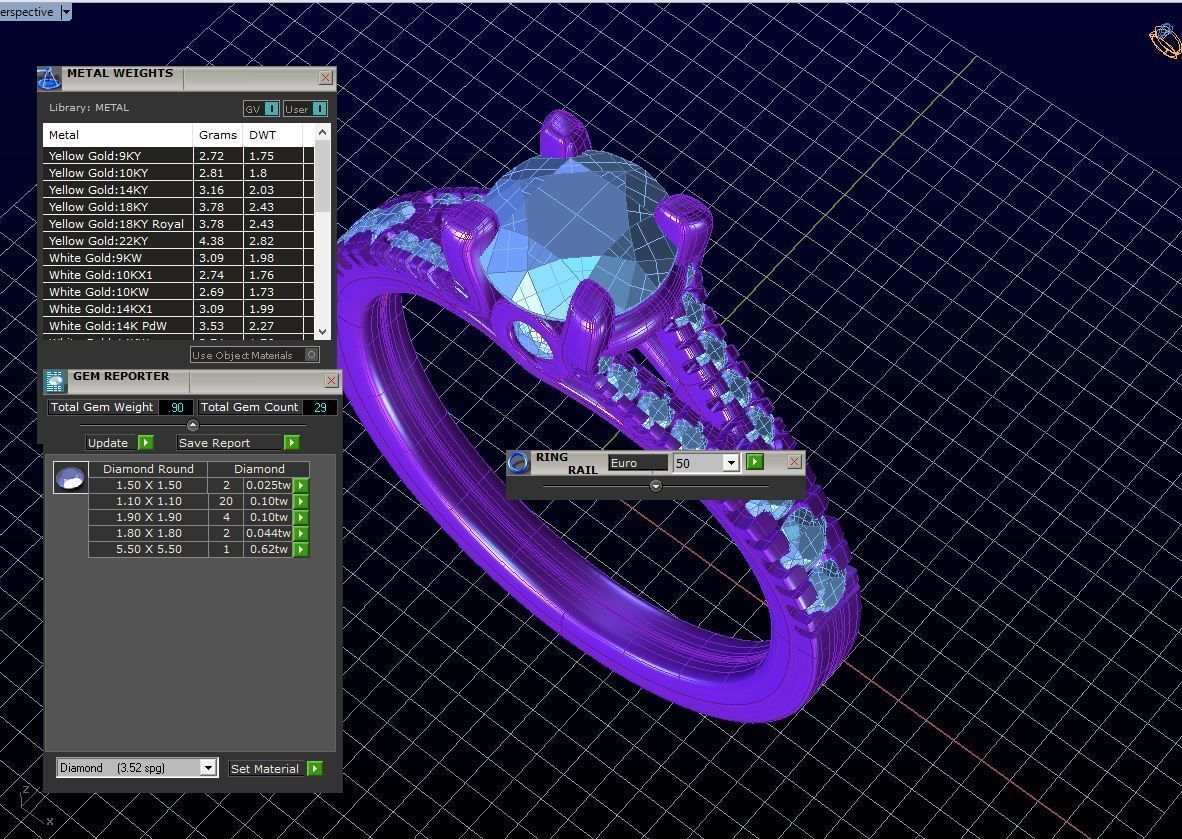
Task: Select Yellow Gold:14KY row
Action: [178, 190]
